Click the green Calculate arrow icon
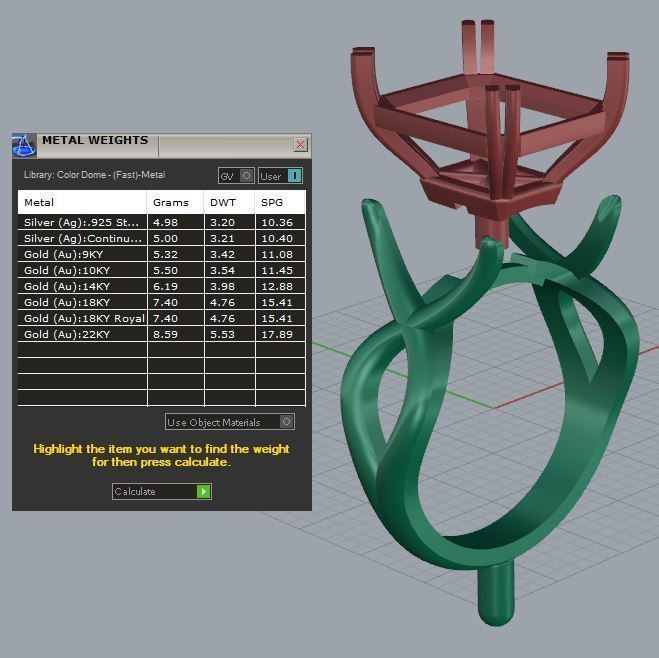This screenshot has width=659, height=658. coord(204,491)
